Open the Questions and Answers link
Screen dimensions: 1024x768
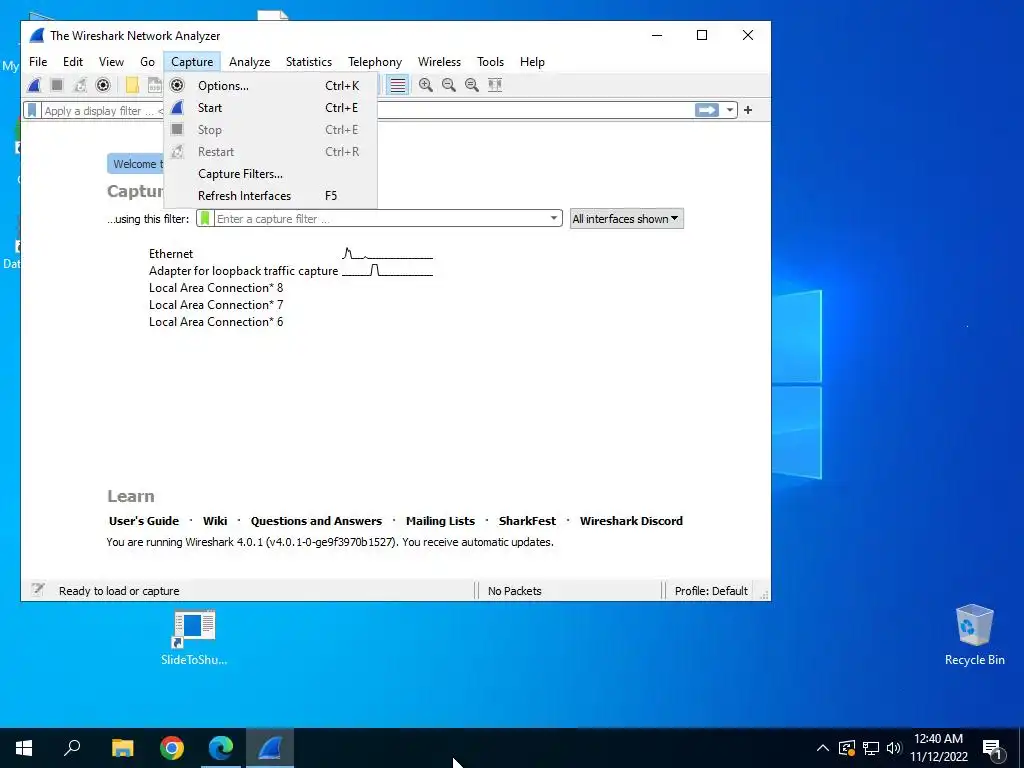point(316,520)
